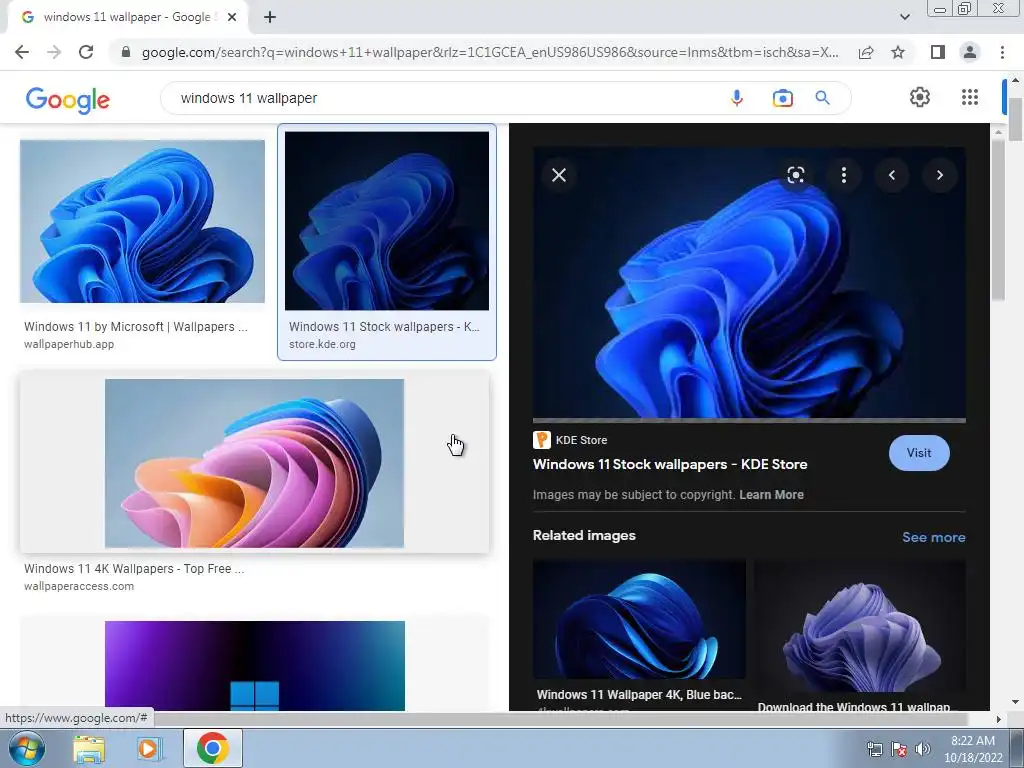The image size is (1024, 768).
Task: Click the network tray icon
Action: click(x=874, y=749)
